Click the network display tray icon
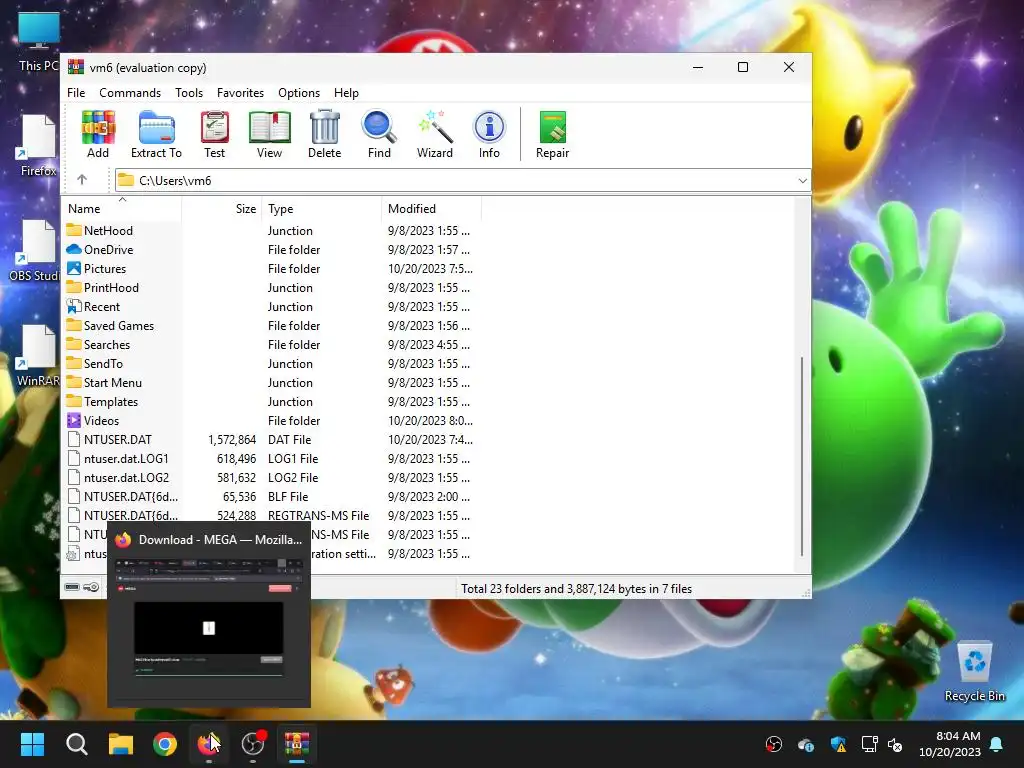This screenshot has height=768, width=1024. [x=869, y=744]
